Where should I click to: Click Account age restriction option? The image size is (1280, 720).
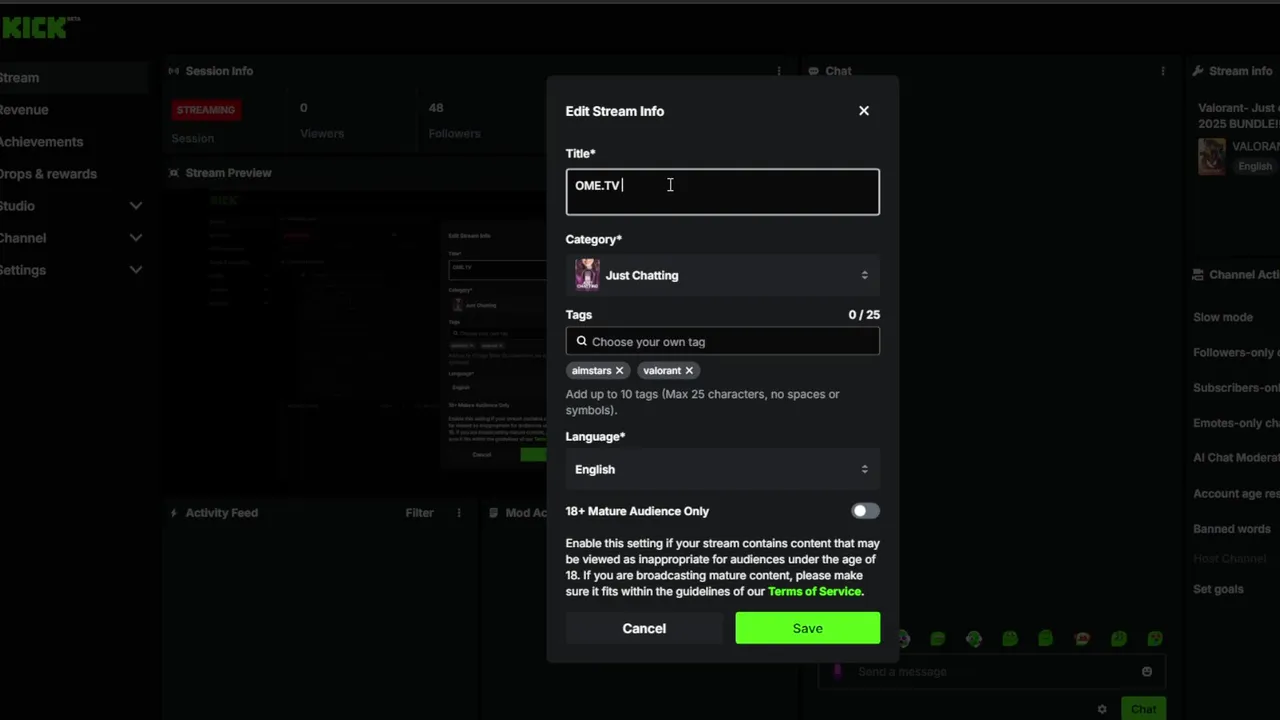pyautogui.click(x=1236, y=494)
